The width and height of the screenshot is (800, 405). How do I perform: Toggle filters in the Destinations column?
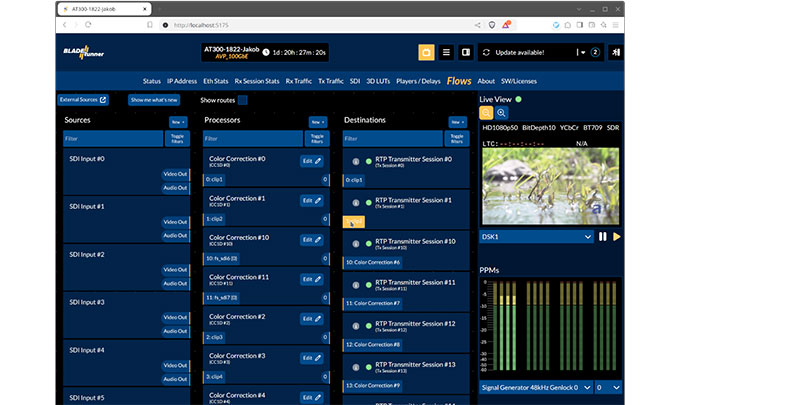pos(457,139)
